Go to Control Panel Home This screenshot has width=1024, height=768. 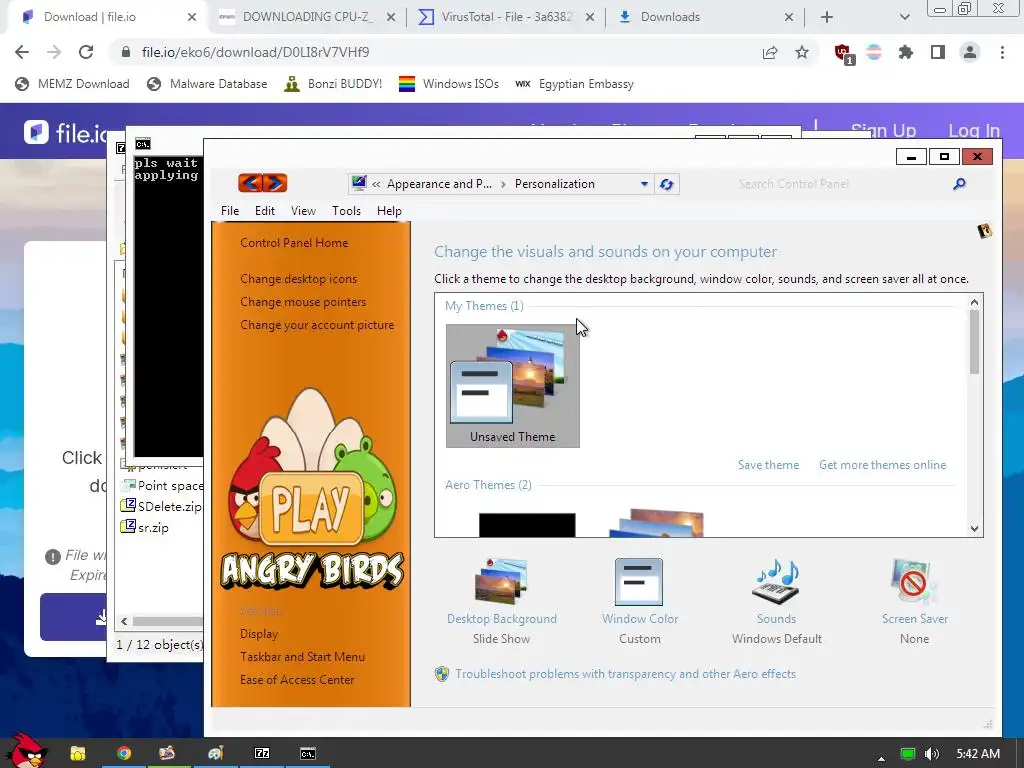(294, 243)
